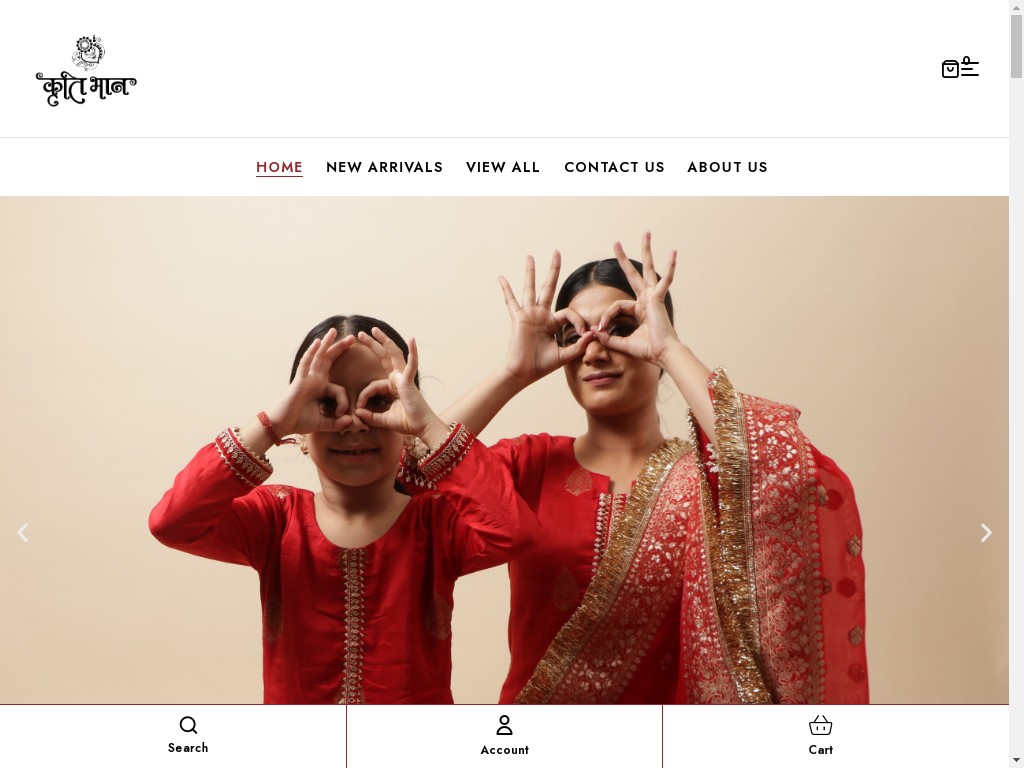
Task: Click the scrollbar up arrow
Action: (1017, 6)
